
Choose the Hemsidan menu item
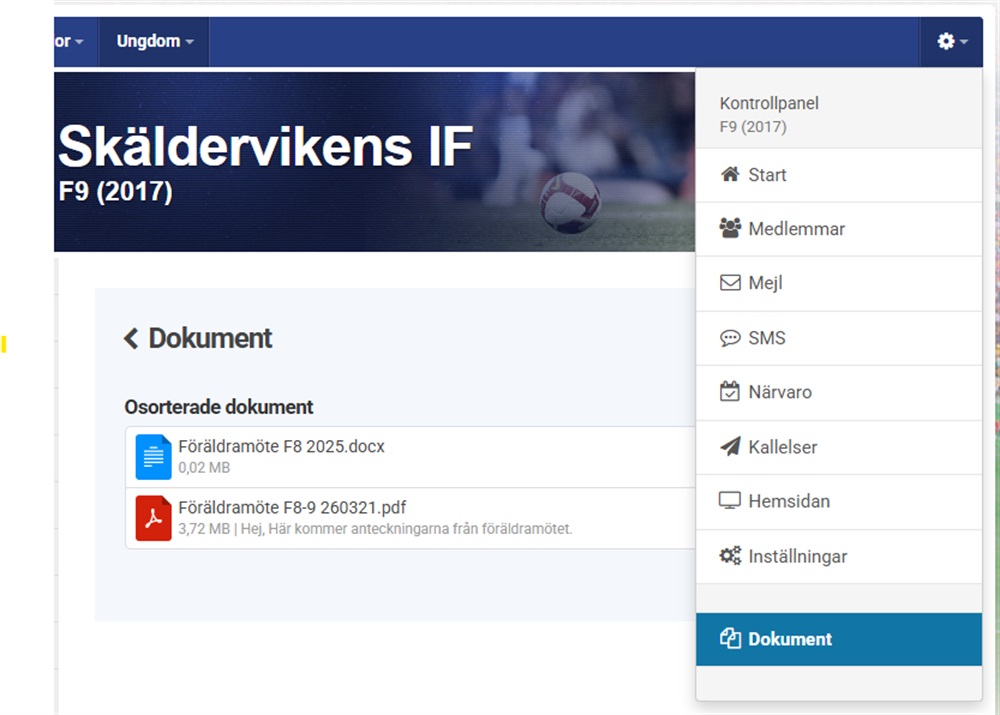[789, 501]
